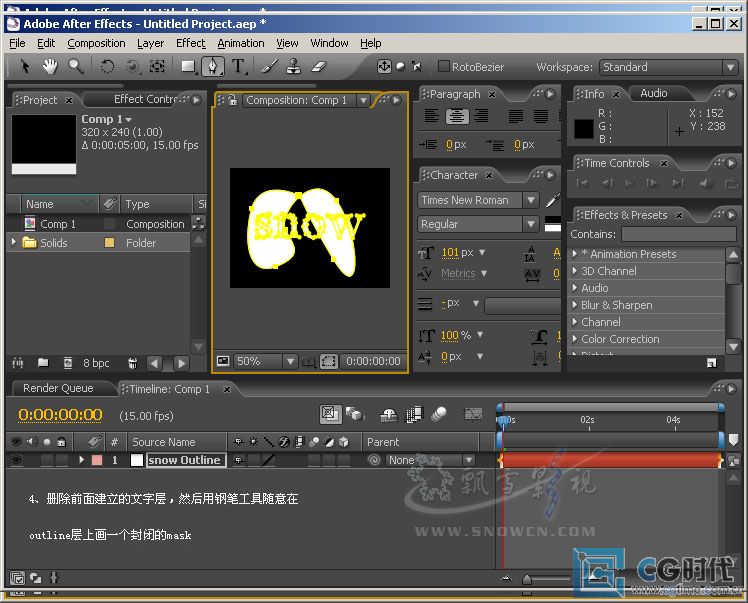The height and width of the screenshot is (603, 748).
Task: Select the Pen tool
Action: tap(213, 66)
